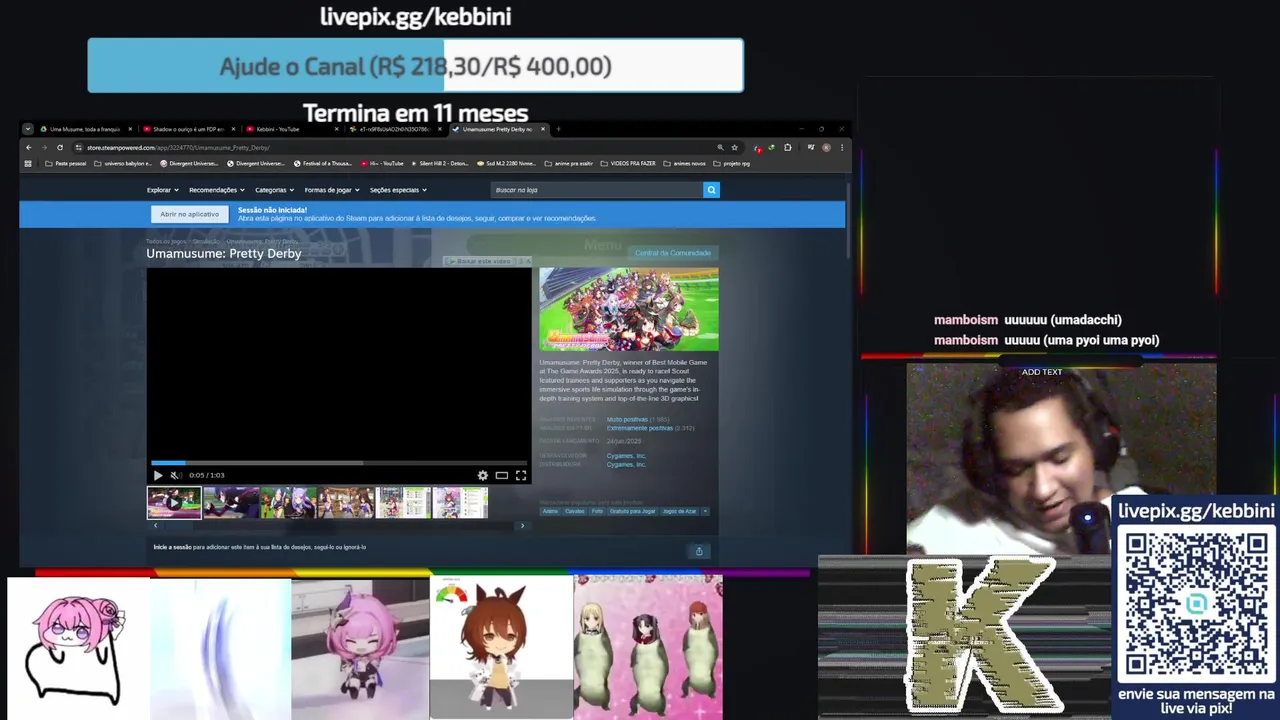Switch to the 'Uma Musume, toda a franquia' tab

pyautogui.click(x=84, y=129)
